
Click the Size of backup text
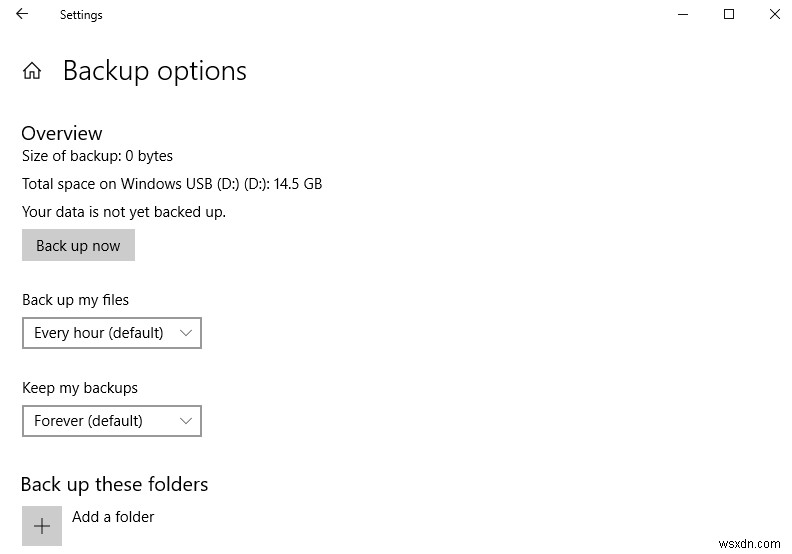(97, 156)
